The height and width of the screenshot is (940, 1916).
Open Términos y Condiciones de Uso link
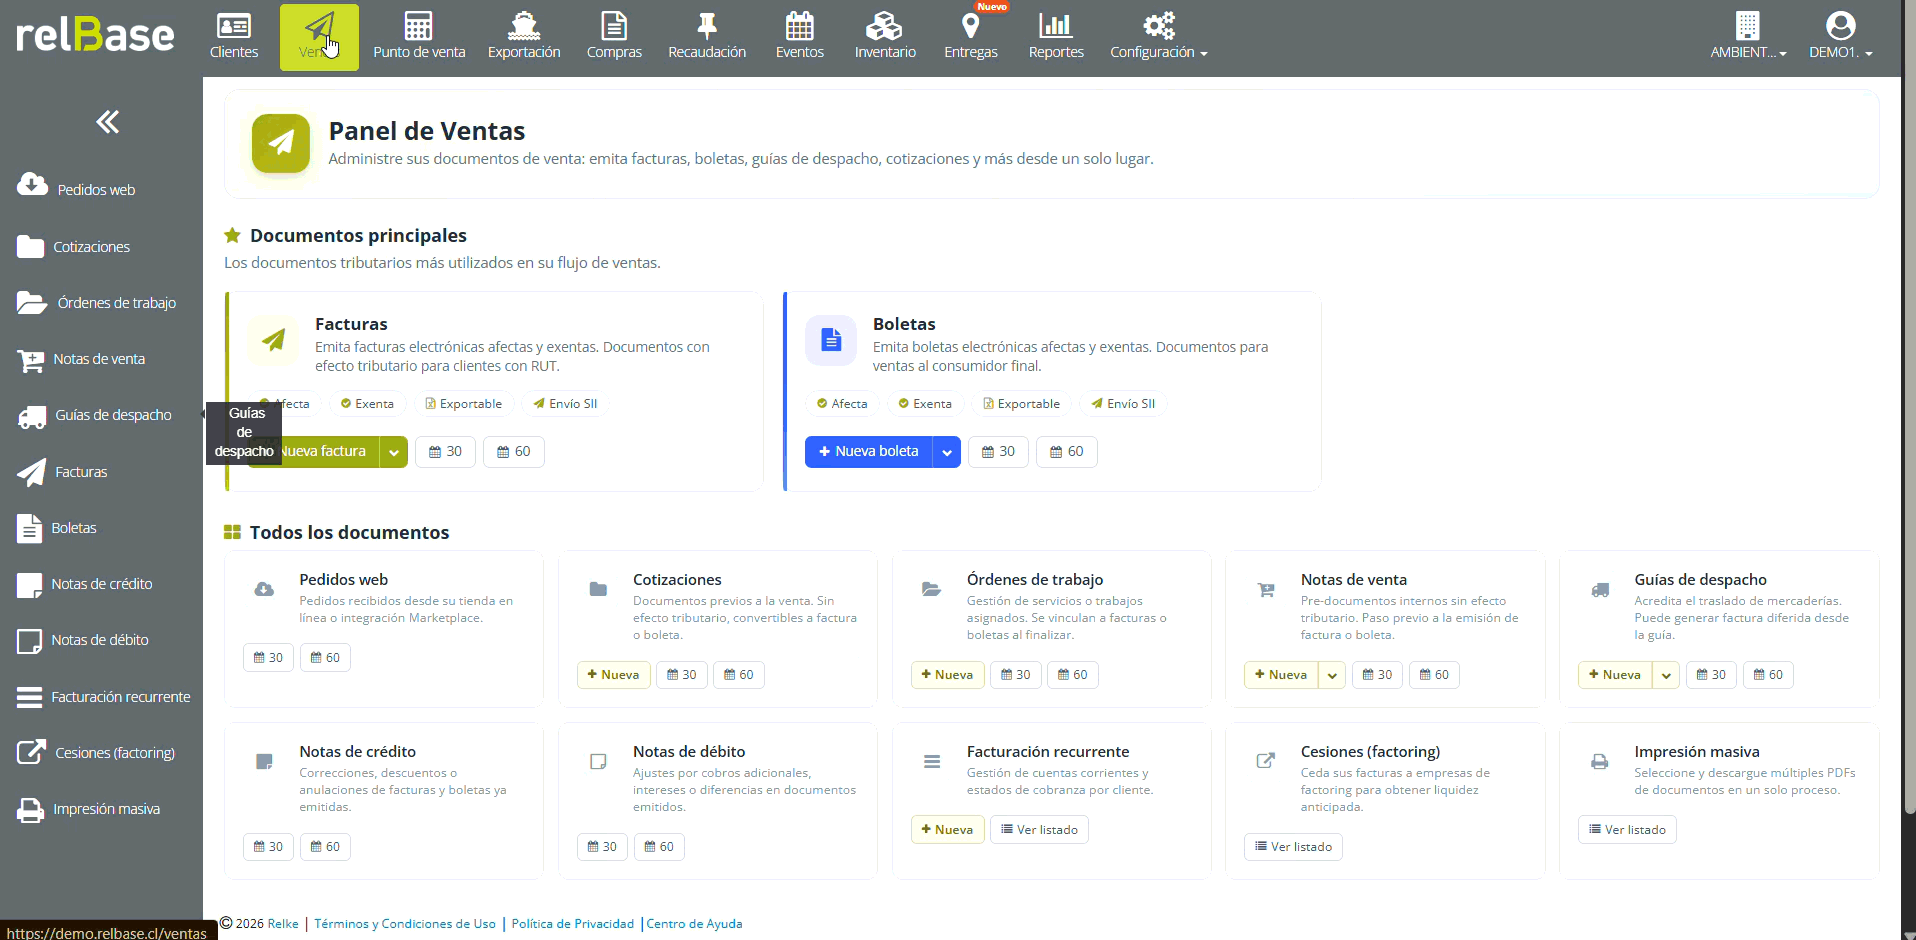coord(405,924)
